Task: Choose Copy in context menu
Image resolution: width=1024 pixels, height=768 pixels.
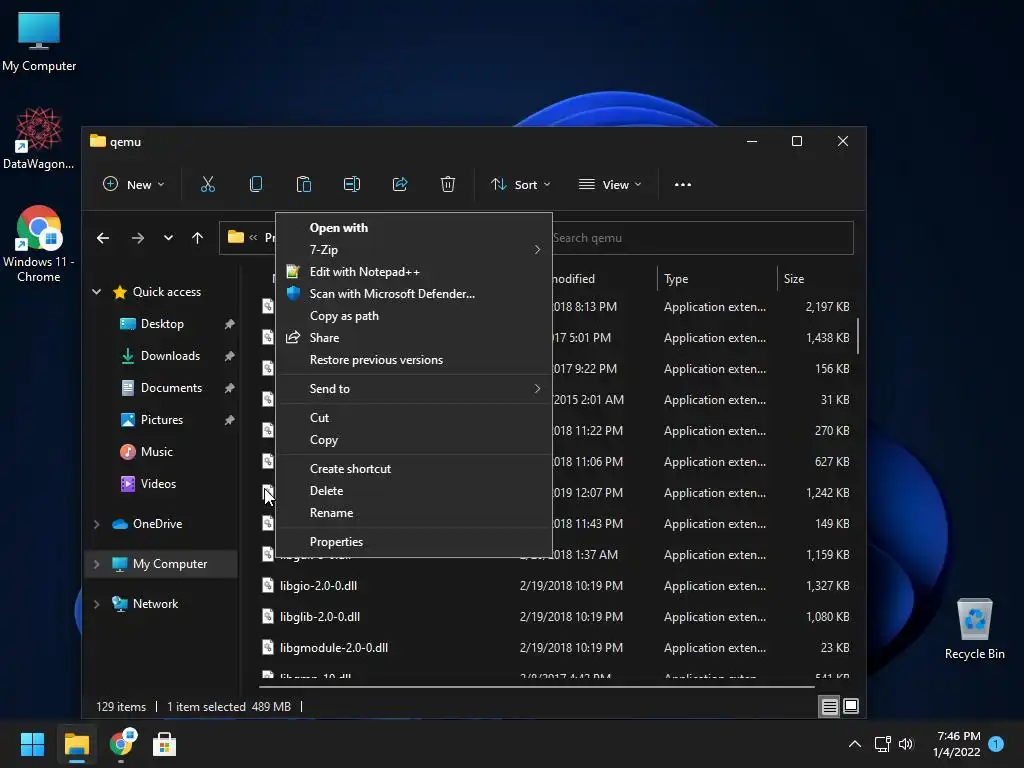Action: (x=414, y=440)
